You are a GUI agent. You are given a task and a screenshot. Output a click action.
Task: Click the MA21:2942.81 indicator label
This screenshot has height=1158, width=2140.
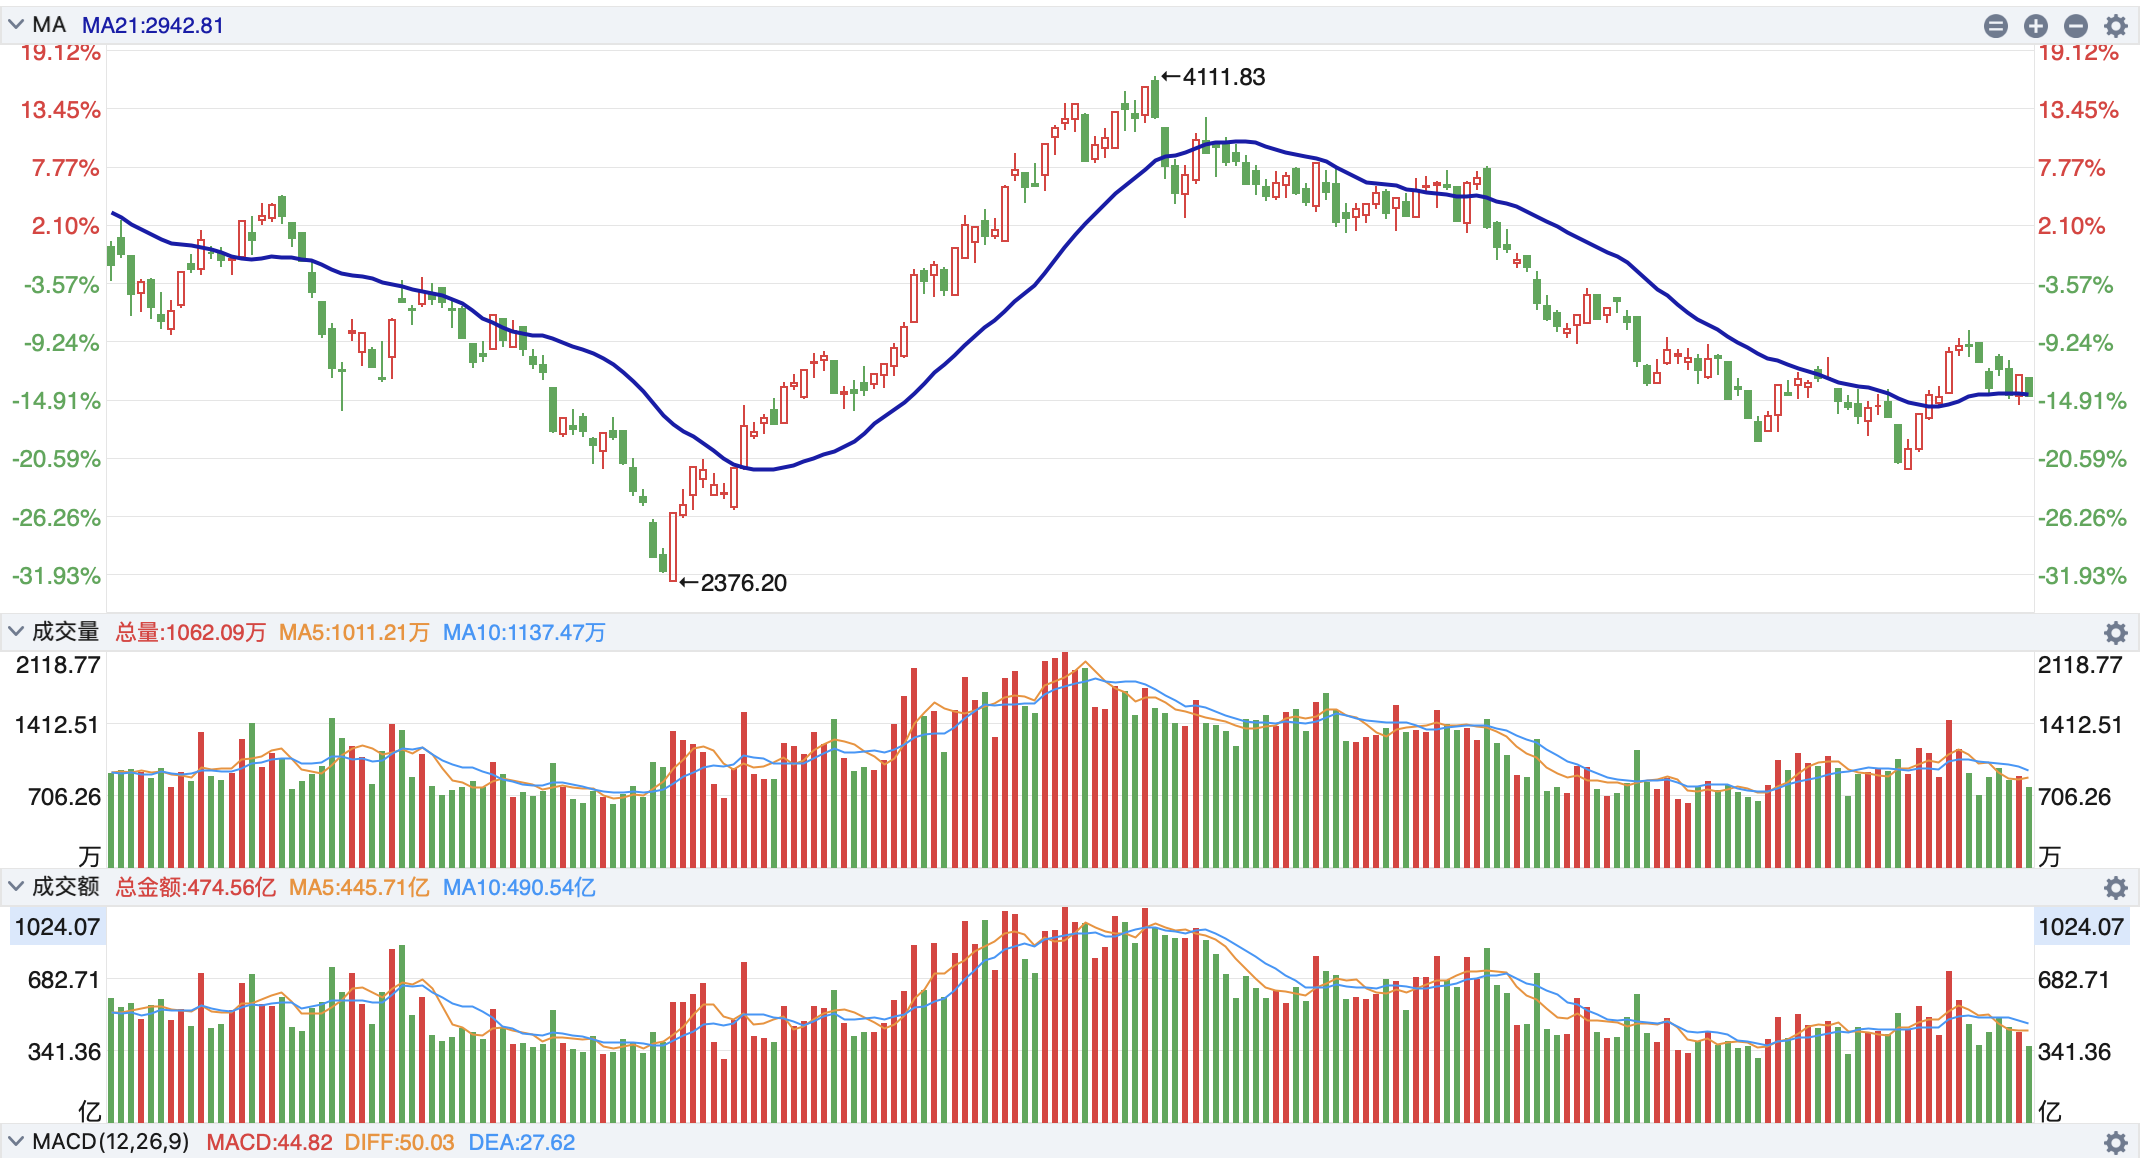(152, 26)
